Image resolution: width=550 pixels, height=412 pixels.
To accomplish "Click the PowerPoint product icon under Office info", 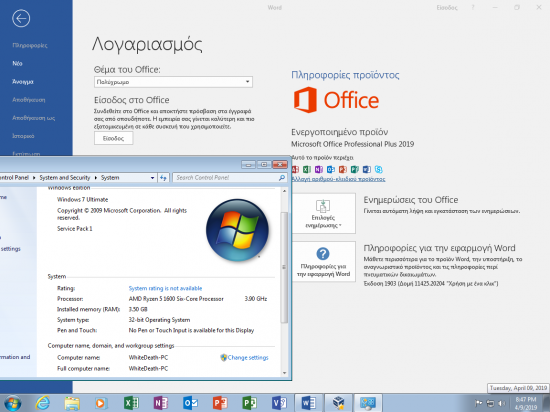I will [x=343, y=170].
